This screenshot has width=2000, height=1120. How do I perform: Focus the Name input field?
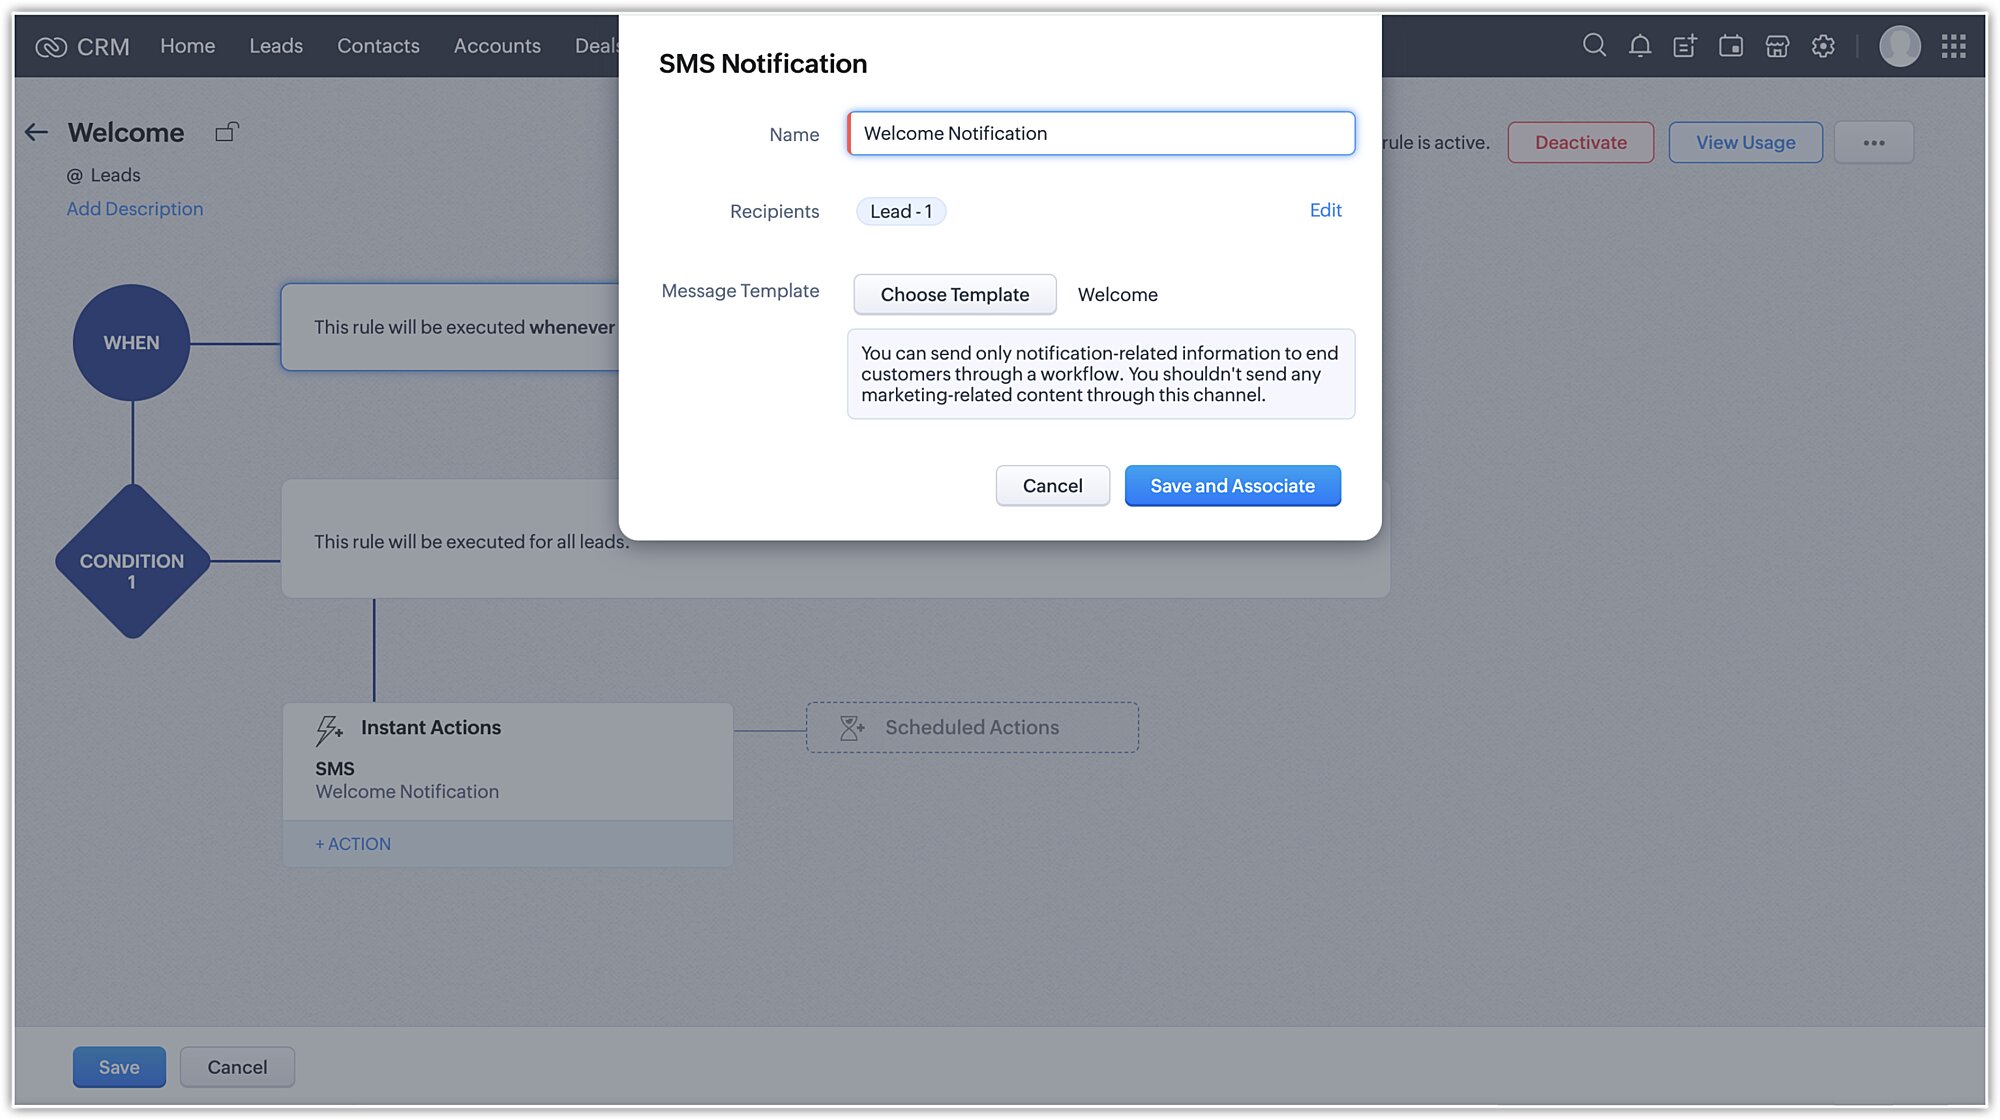click(x=1100, y=134)
